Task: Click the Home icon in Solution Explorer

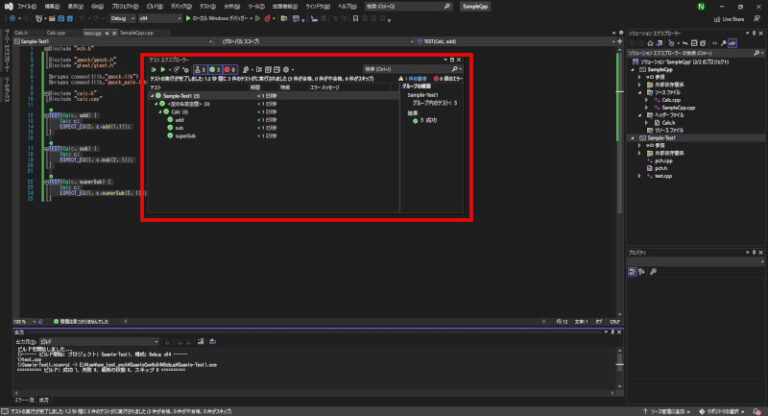Action: coord(650,43)
